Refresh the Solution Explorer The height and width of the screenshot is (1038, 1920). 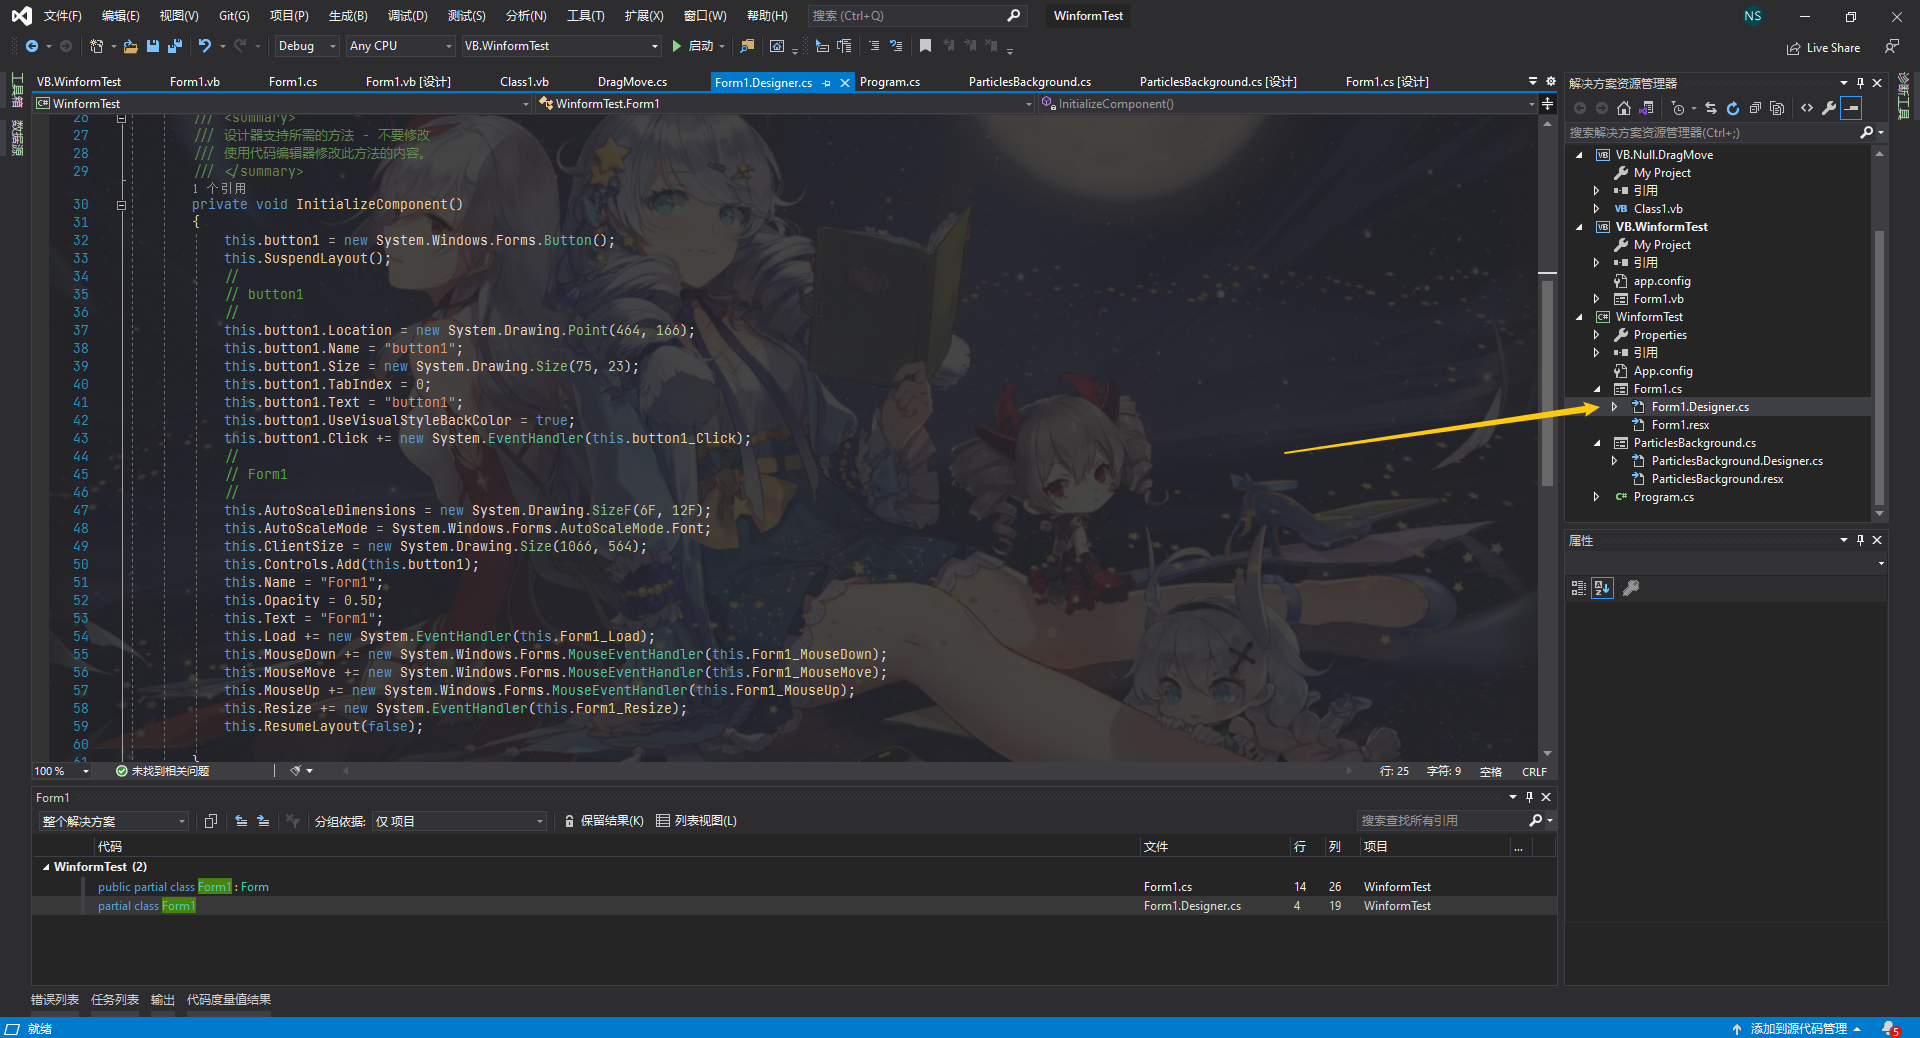1732,108
